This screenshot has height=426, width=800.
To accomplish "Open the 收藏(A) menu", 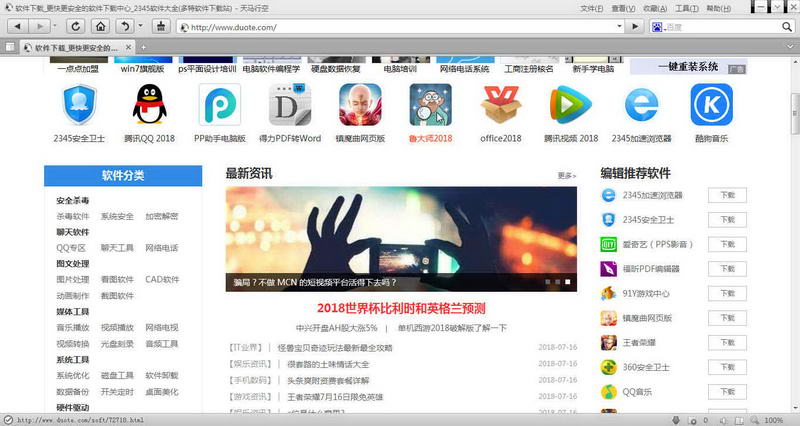I will click(x=655, y=8).
